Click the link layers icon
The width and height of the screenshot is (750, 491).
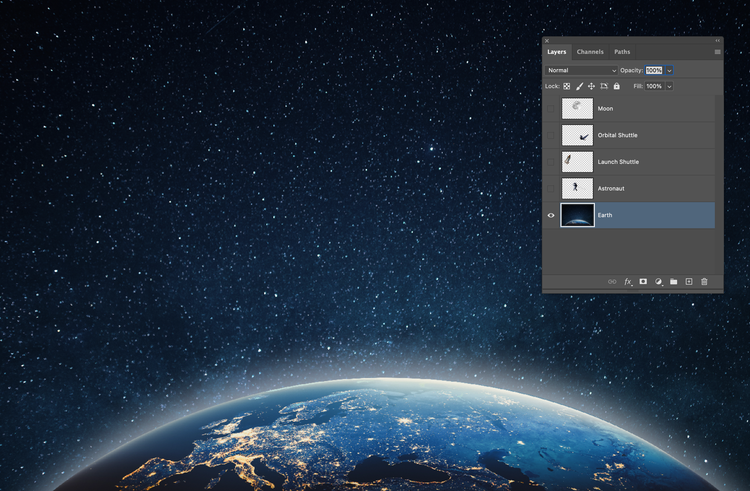[x=612, y=282]
